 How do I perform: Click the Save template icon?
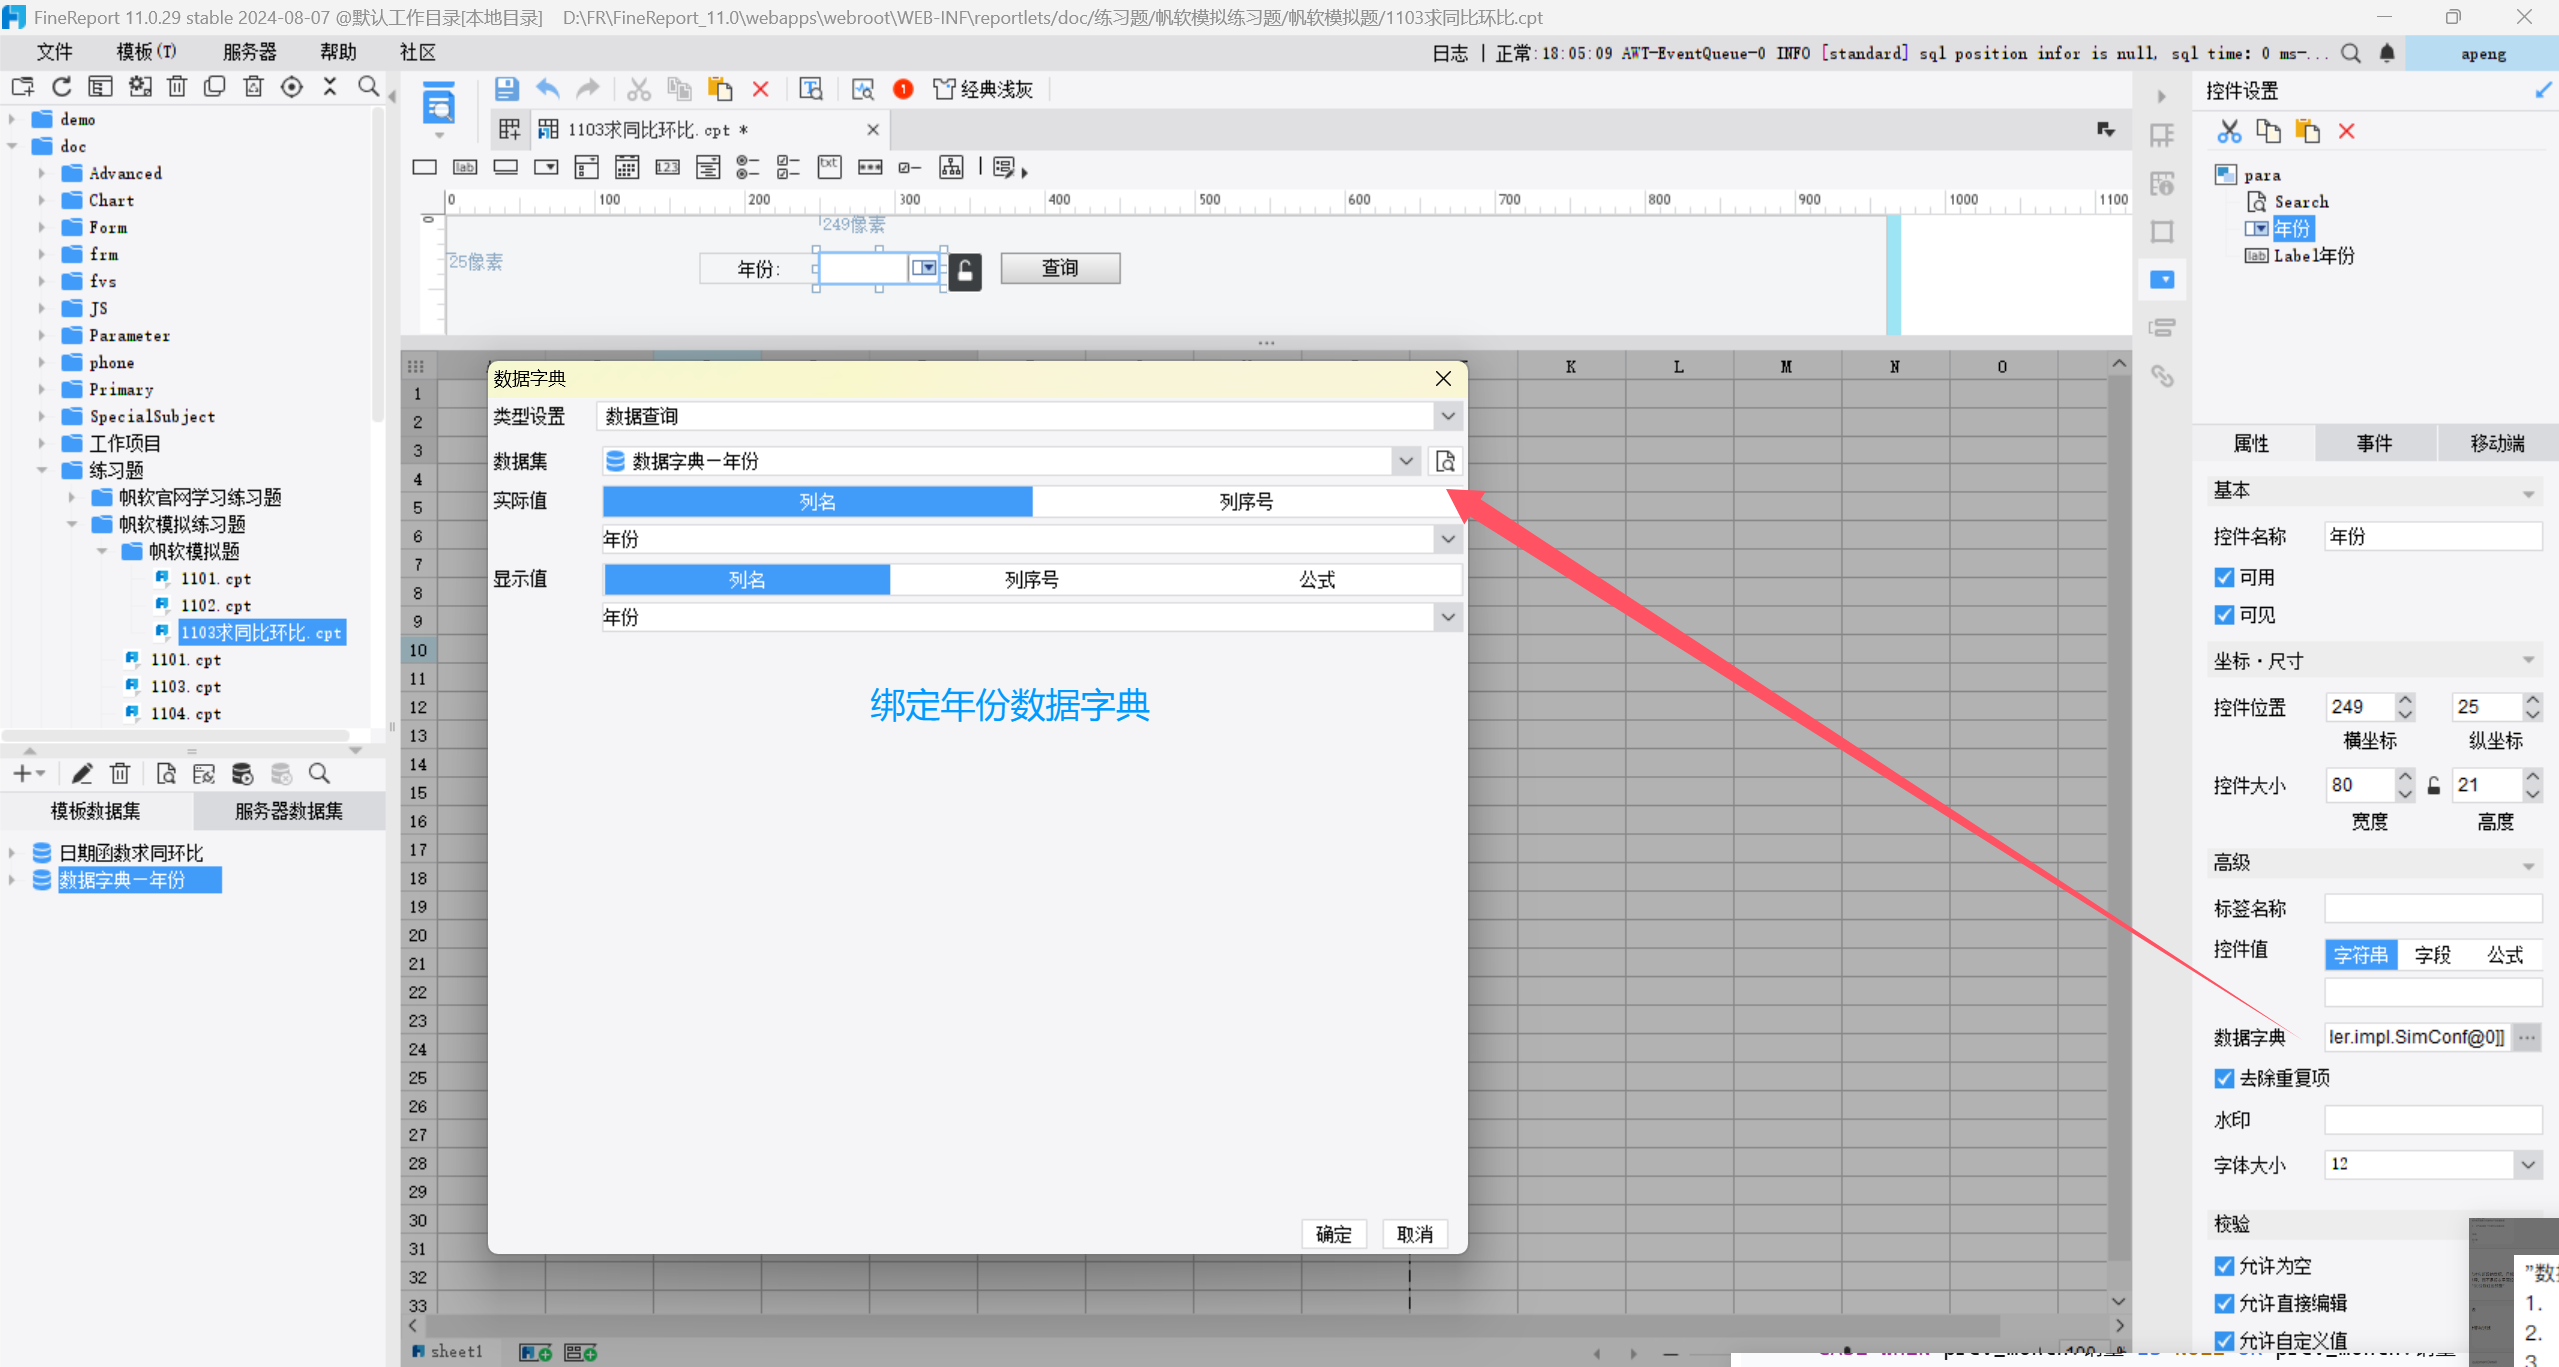click(x=506, y=89)
